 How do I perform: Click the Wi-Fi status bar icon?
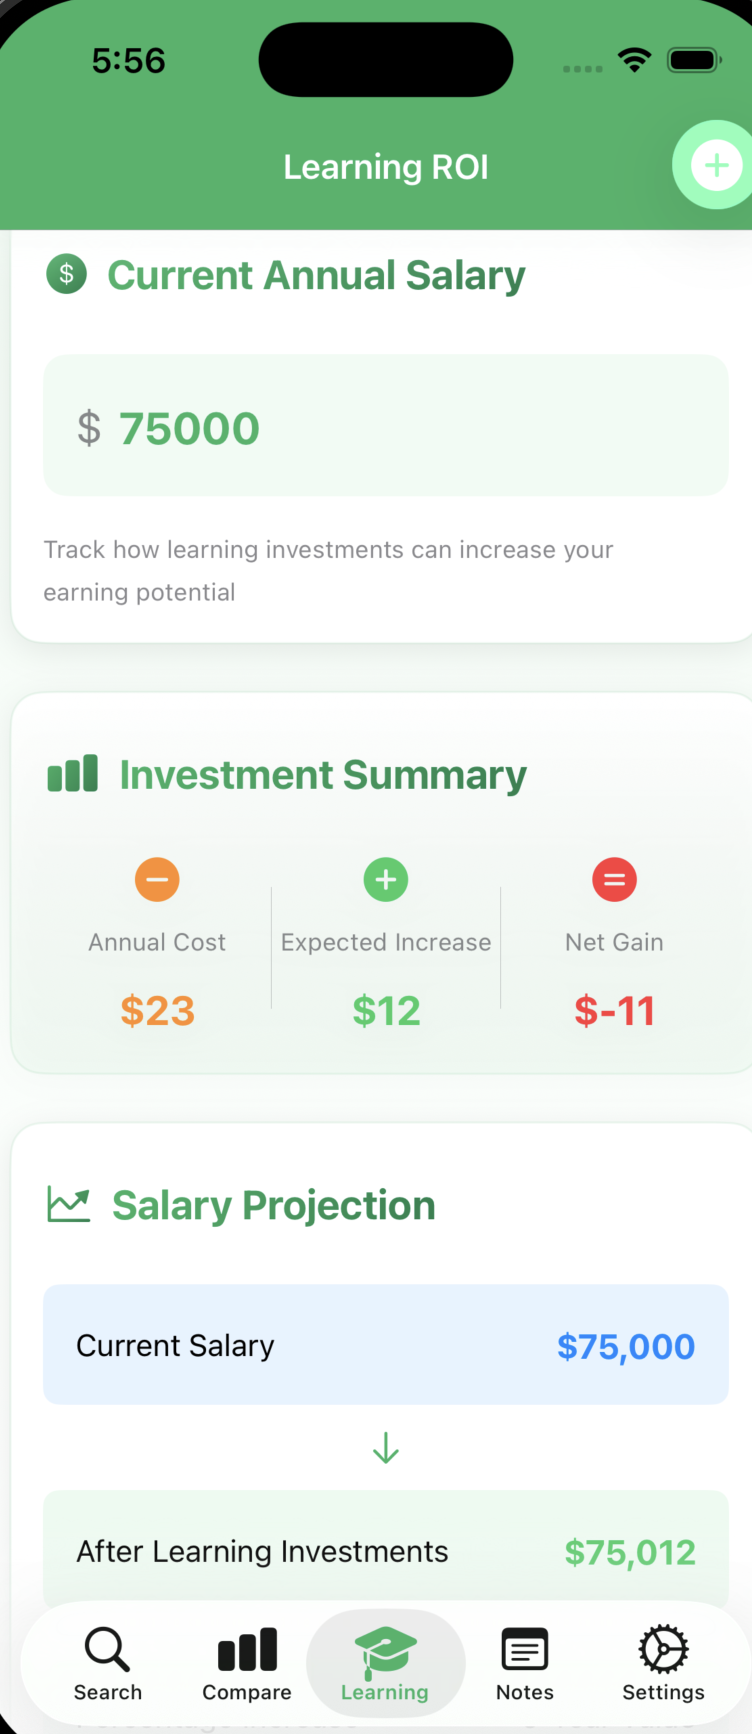634,60
